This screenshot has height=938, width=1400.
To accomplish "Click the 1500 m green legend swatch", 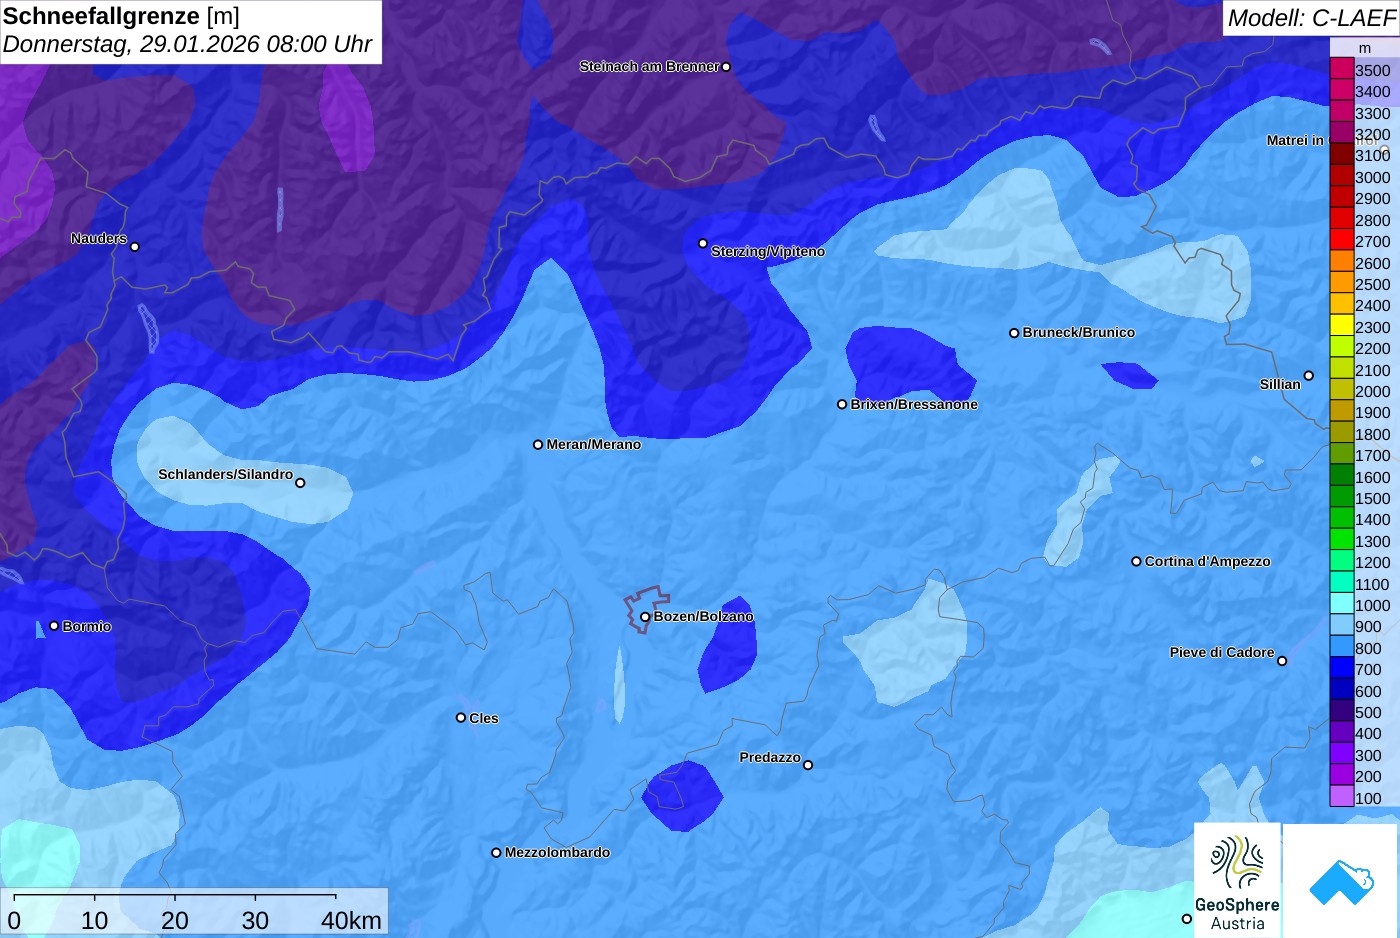I will [x=1342, y=497].
